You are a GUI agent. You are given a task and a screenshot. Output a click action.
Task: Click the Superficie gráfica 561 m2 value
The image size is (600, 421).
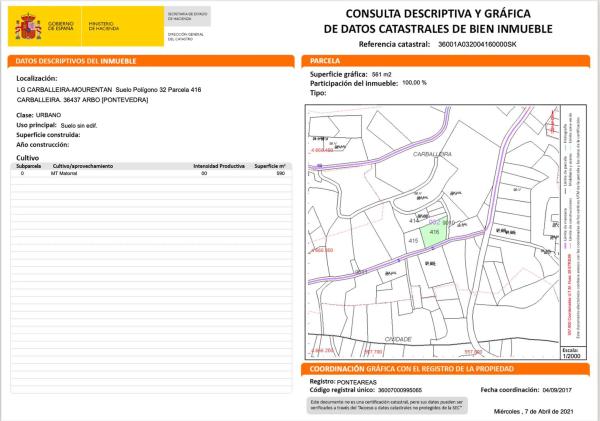381,75
